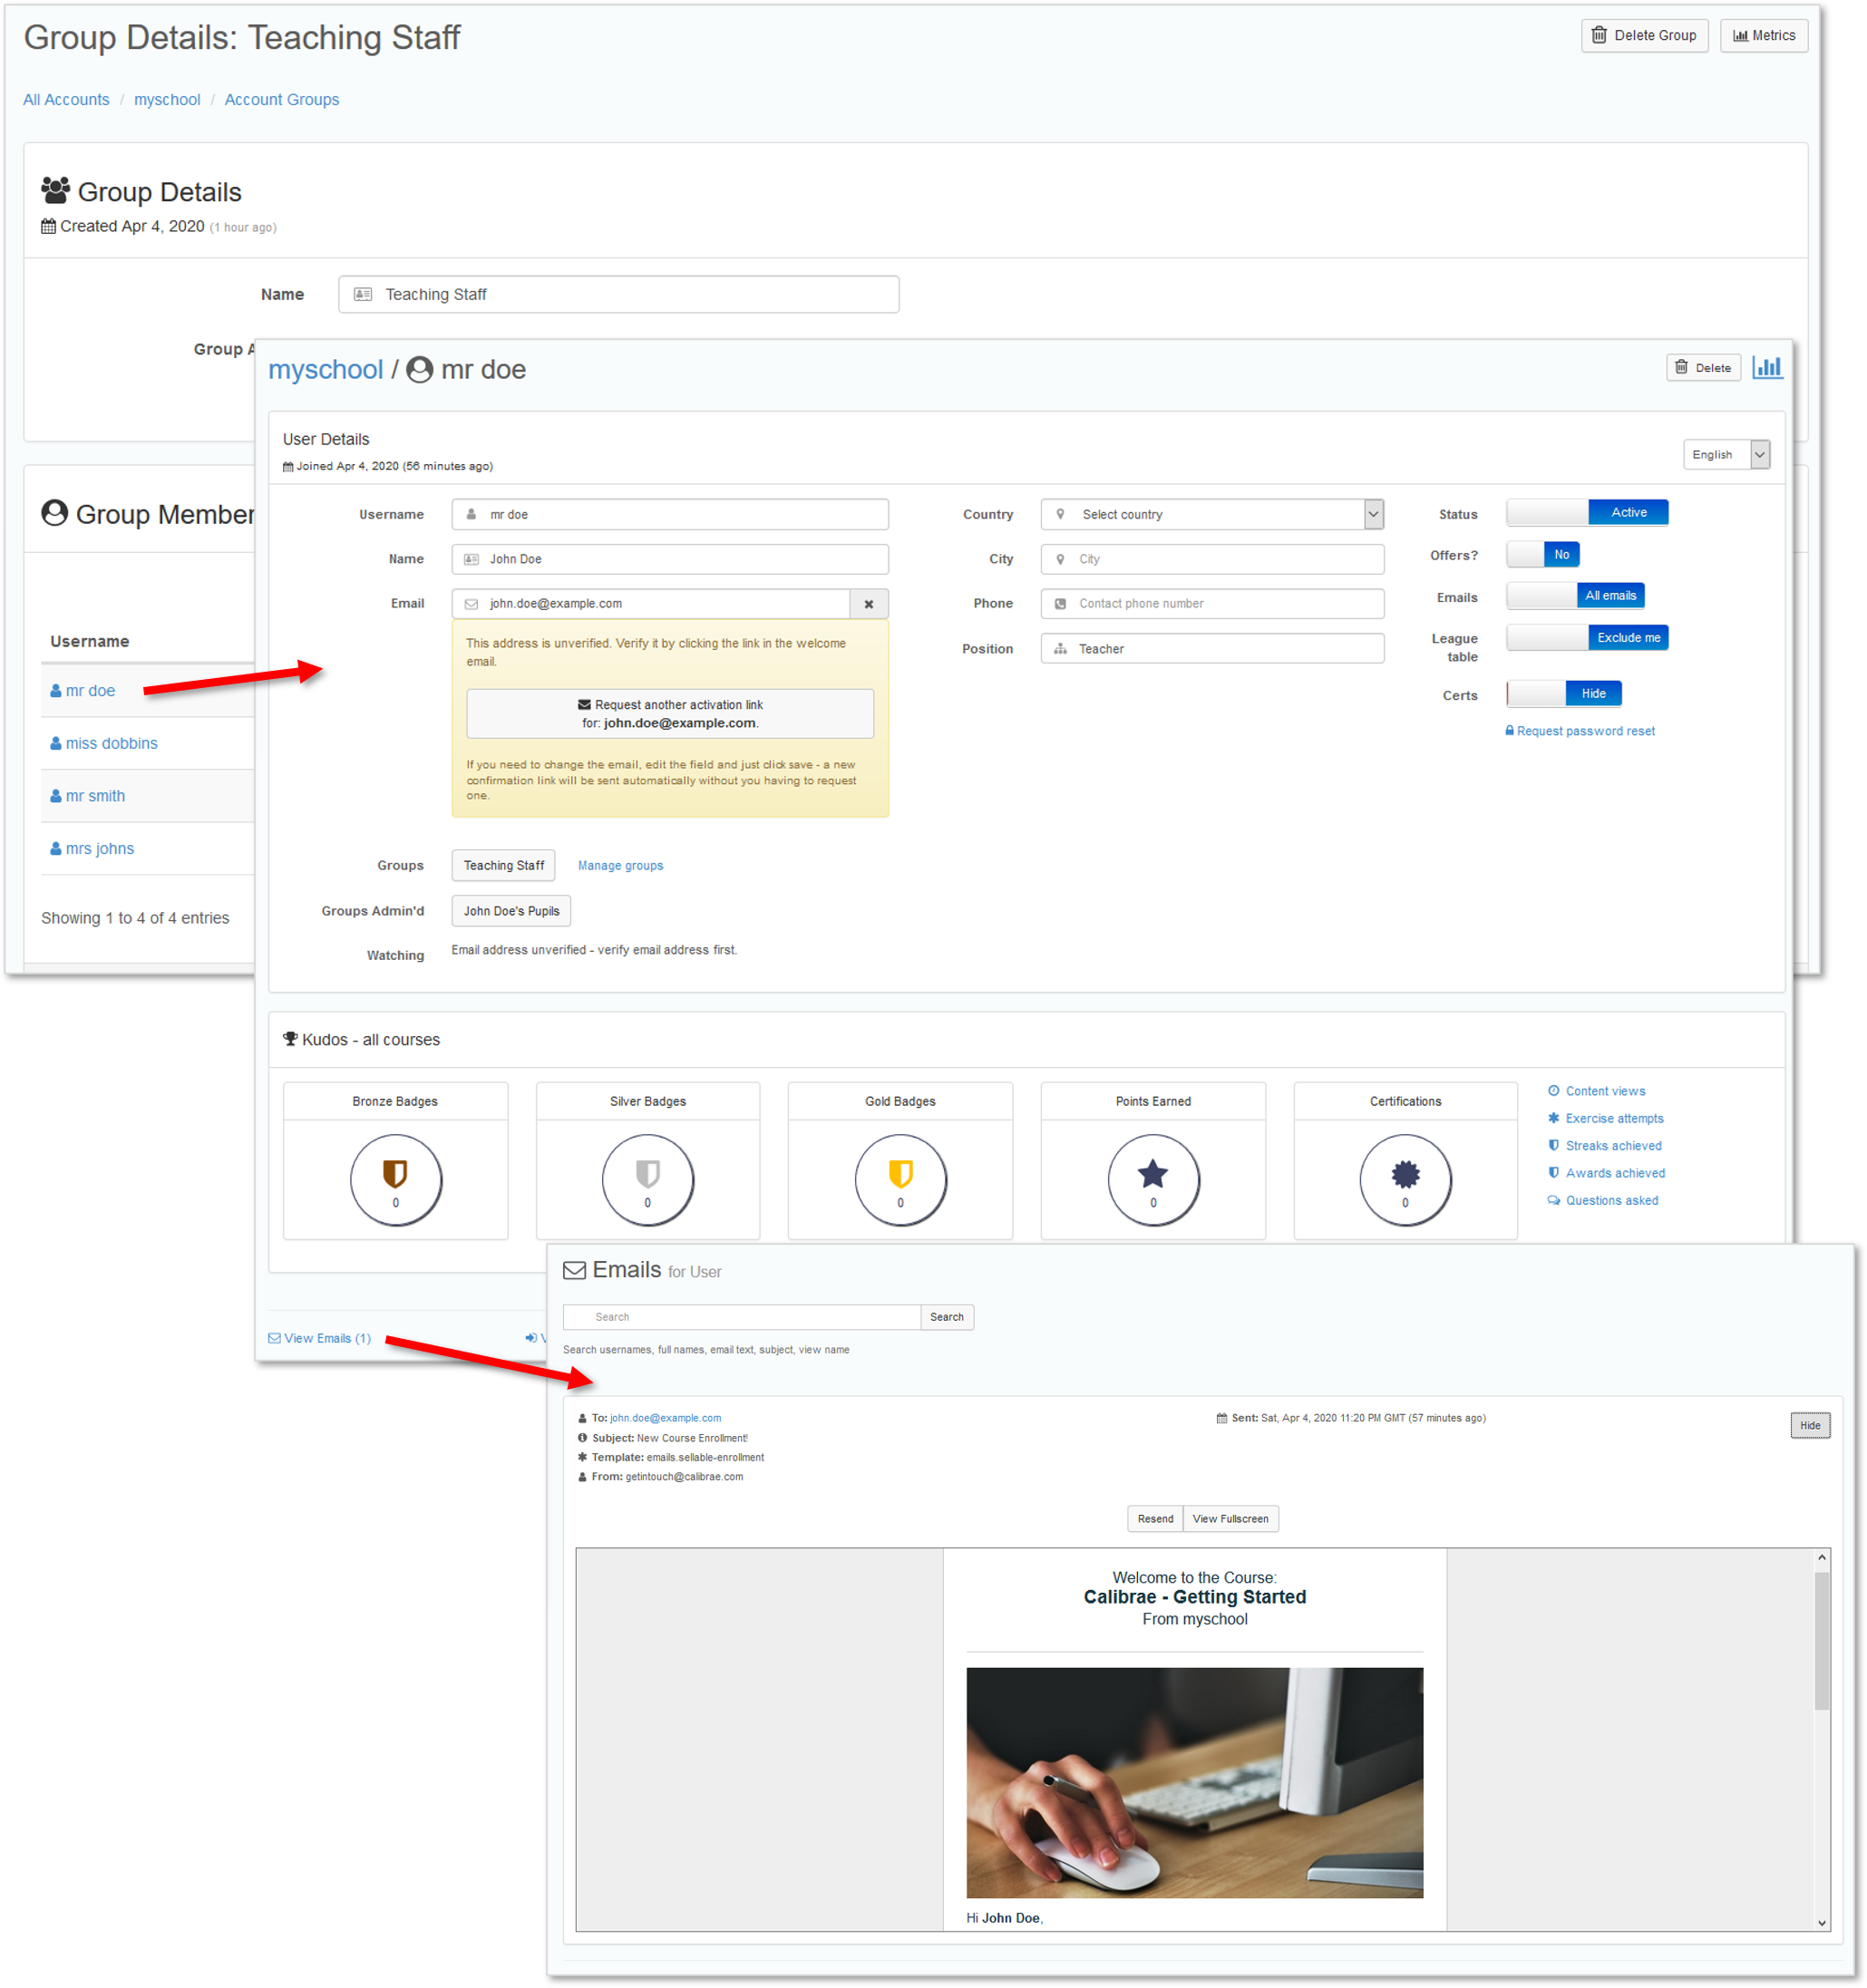The width and height of the screenshot is (1867, 1988).
Task: Click the bar chart metrics icon beside Delete
Action: 1766,367
